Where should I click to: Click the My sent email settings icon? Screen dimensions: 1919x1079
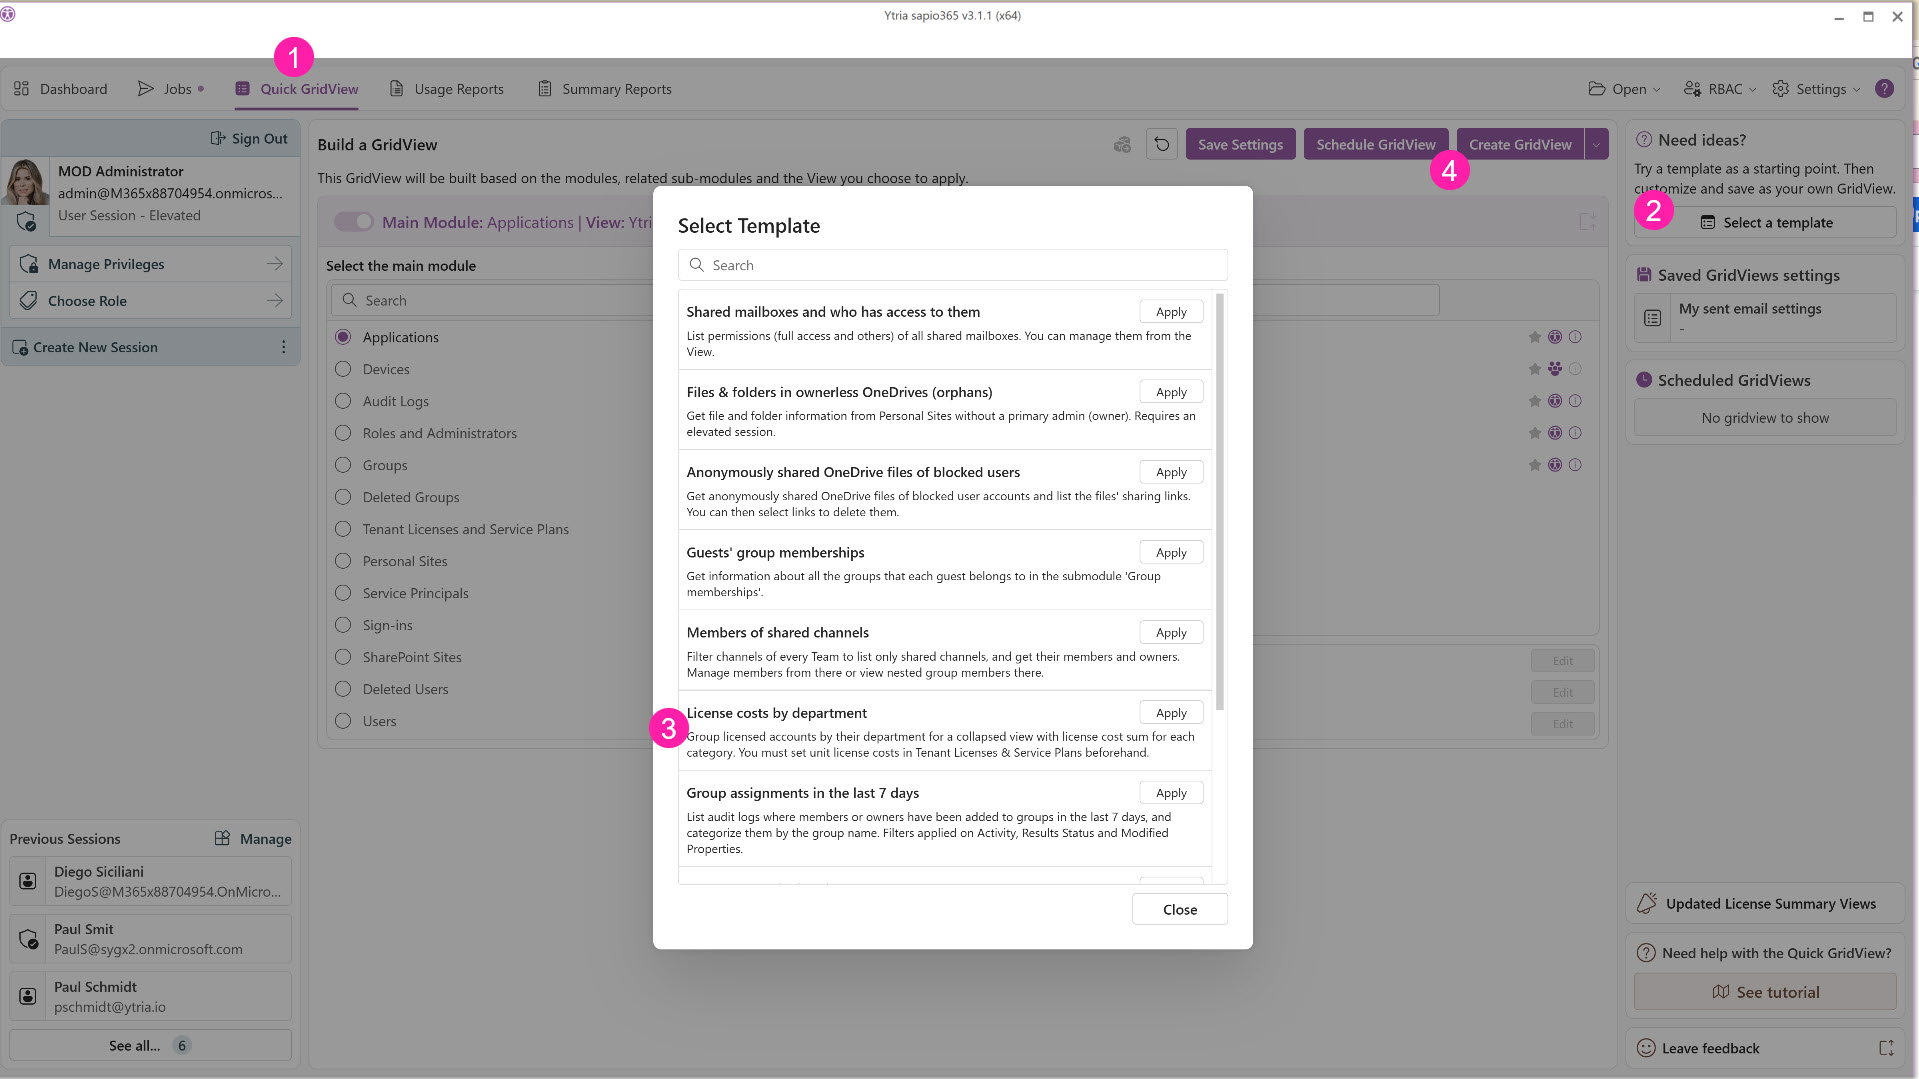click(1652, 318)
